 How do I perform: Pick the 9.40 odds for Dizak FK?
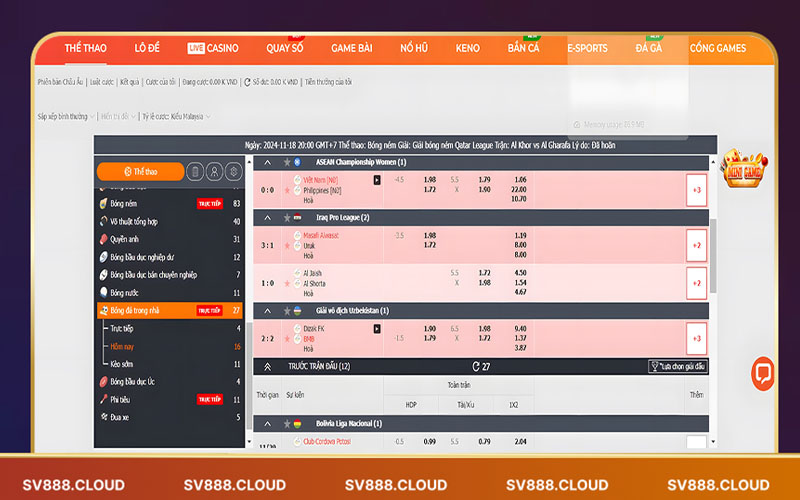(x=520, y=329)
